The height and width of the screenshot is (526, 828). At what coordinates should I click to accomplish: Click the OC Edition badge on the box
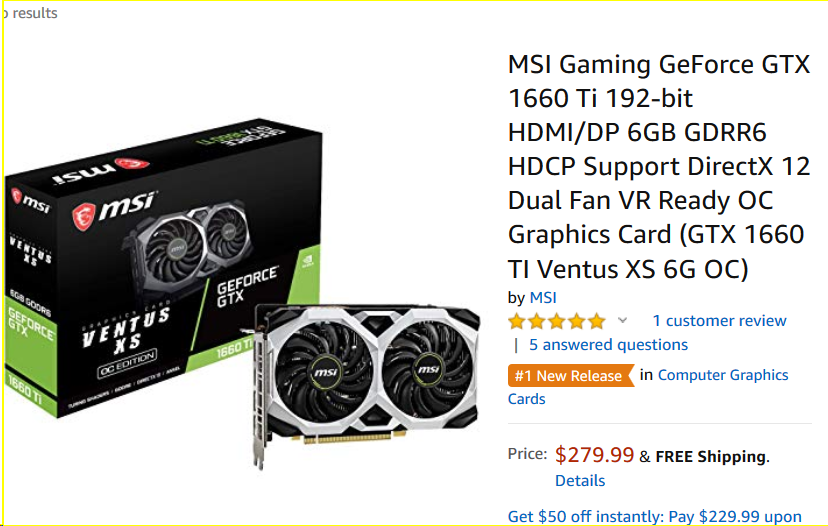tap(127, 363)
